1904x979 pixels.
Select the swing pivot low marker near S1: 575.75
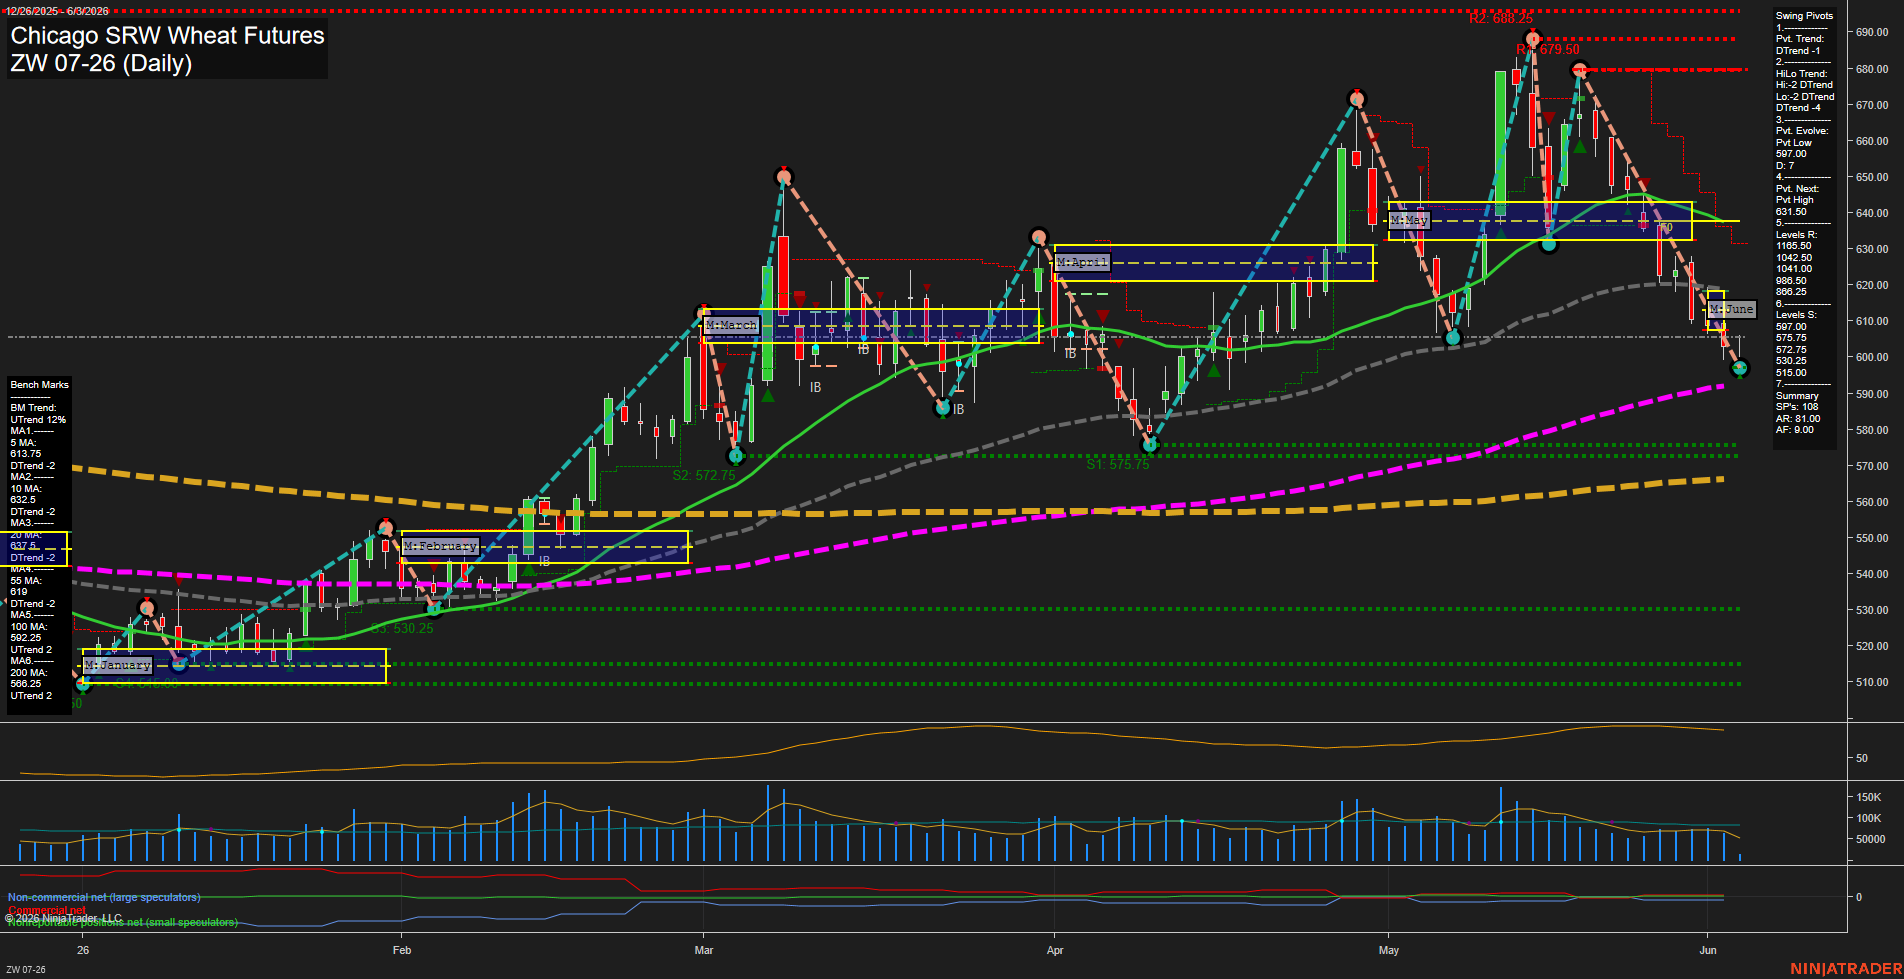click(x=1149, y=445)
